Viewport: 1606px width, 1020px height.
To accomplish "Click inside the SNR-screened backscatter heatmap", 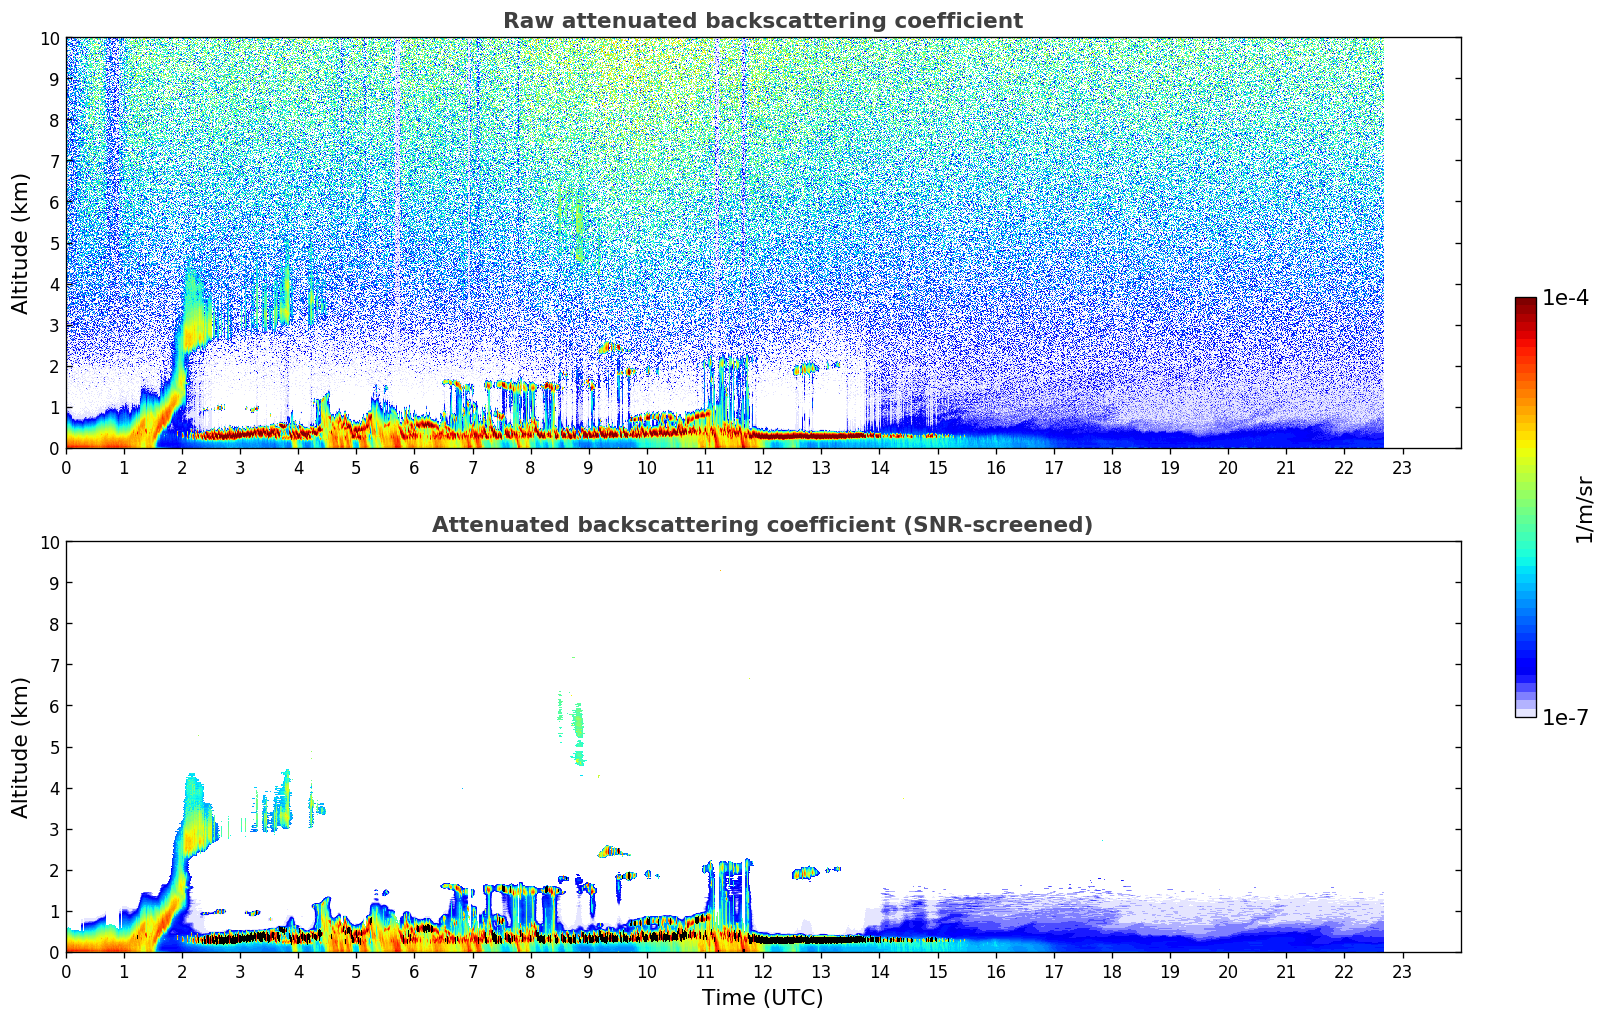I will pyautogui.click(x=763, y=747).
